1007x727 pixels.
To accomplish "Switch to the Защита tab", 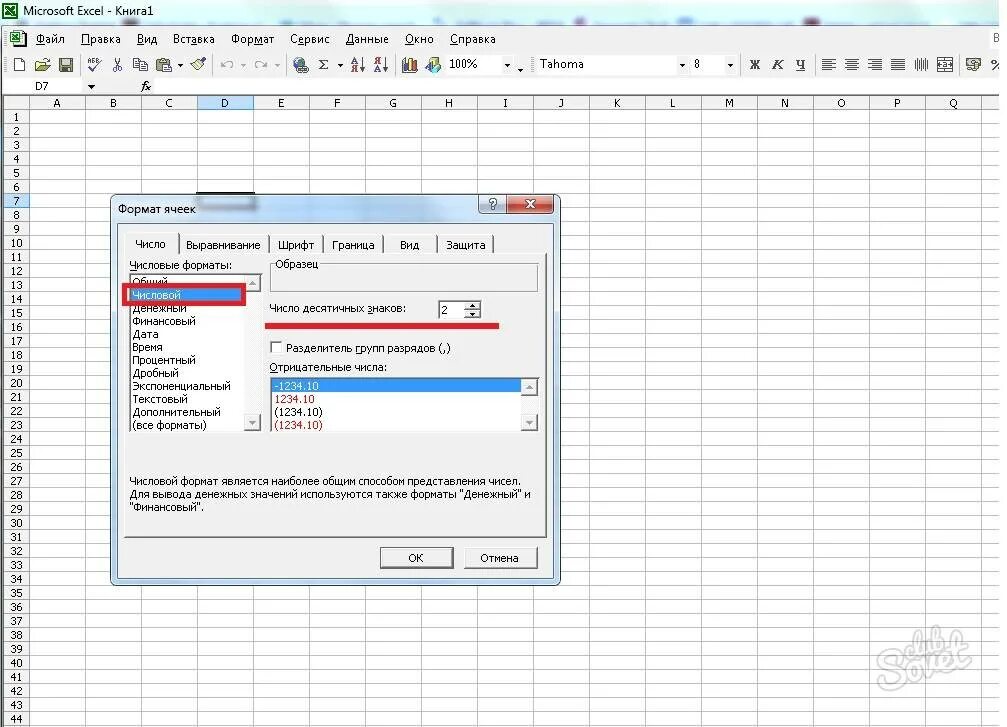I will click(466, 245).
